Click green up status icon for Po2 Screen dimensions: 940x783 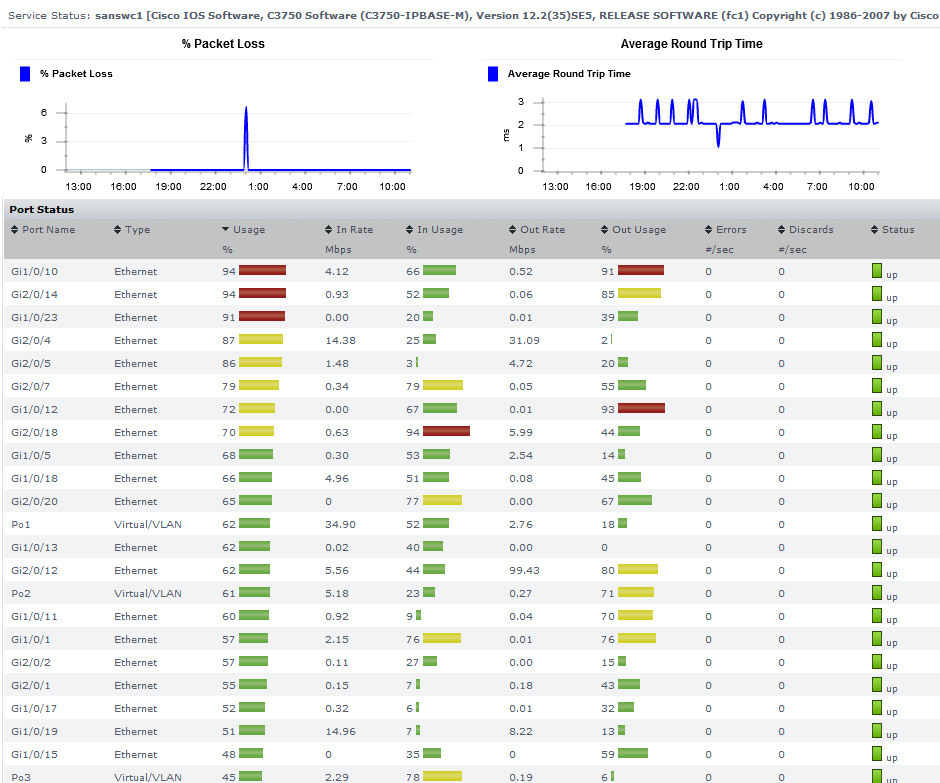876,592
